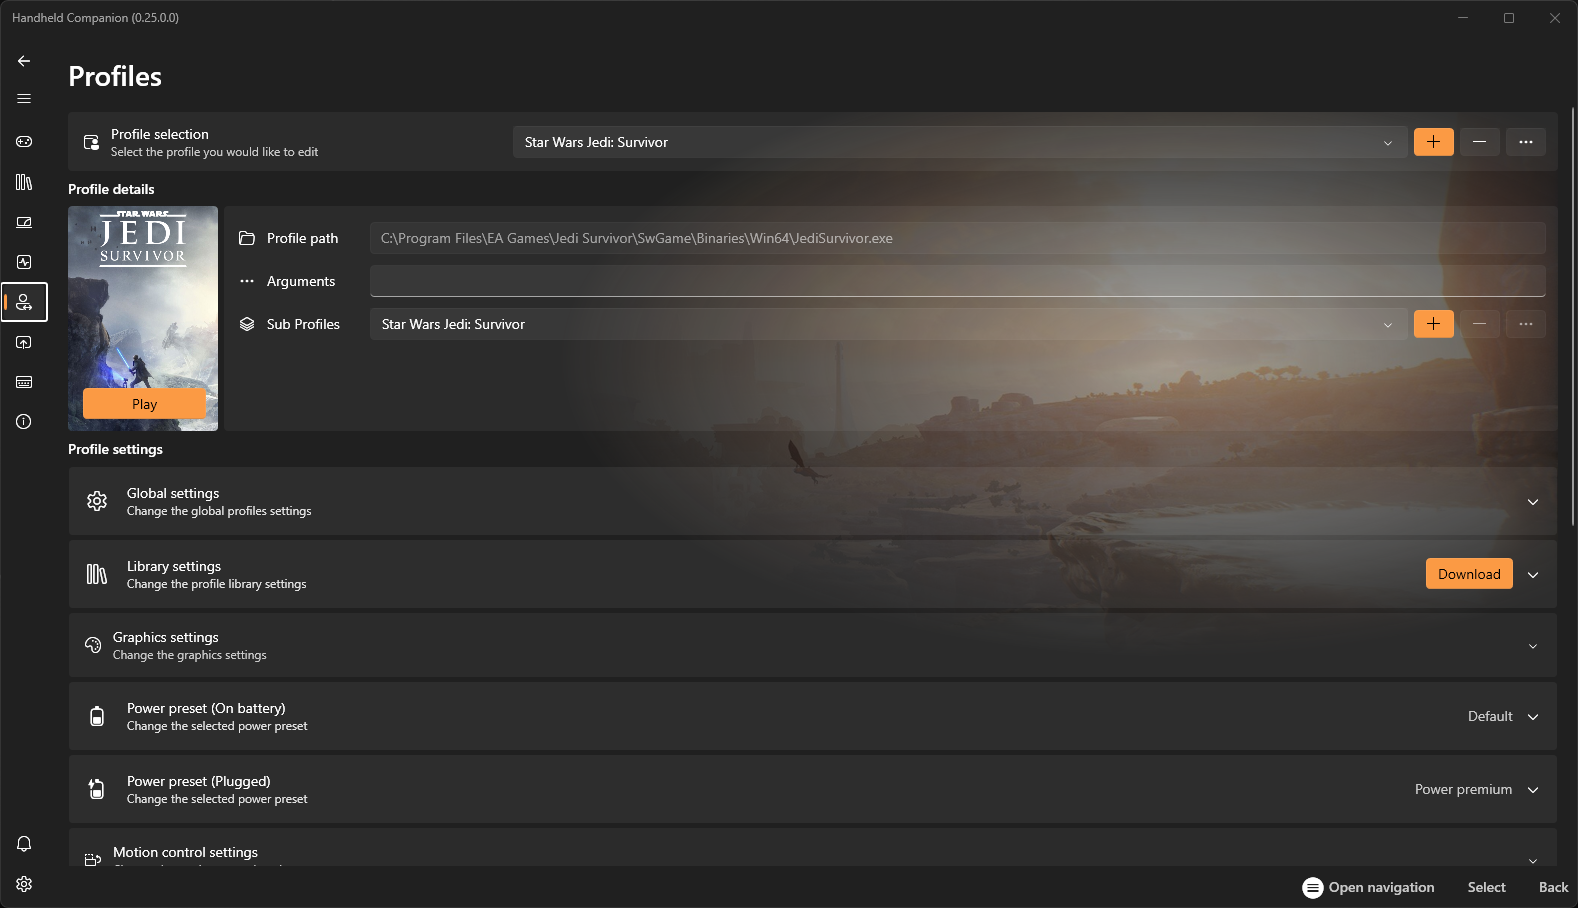
Task: Click 'Change the profile library settings' text
Action: pos(217,584)
